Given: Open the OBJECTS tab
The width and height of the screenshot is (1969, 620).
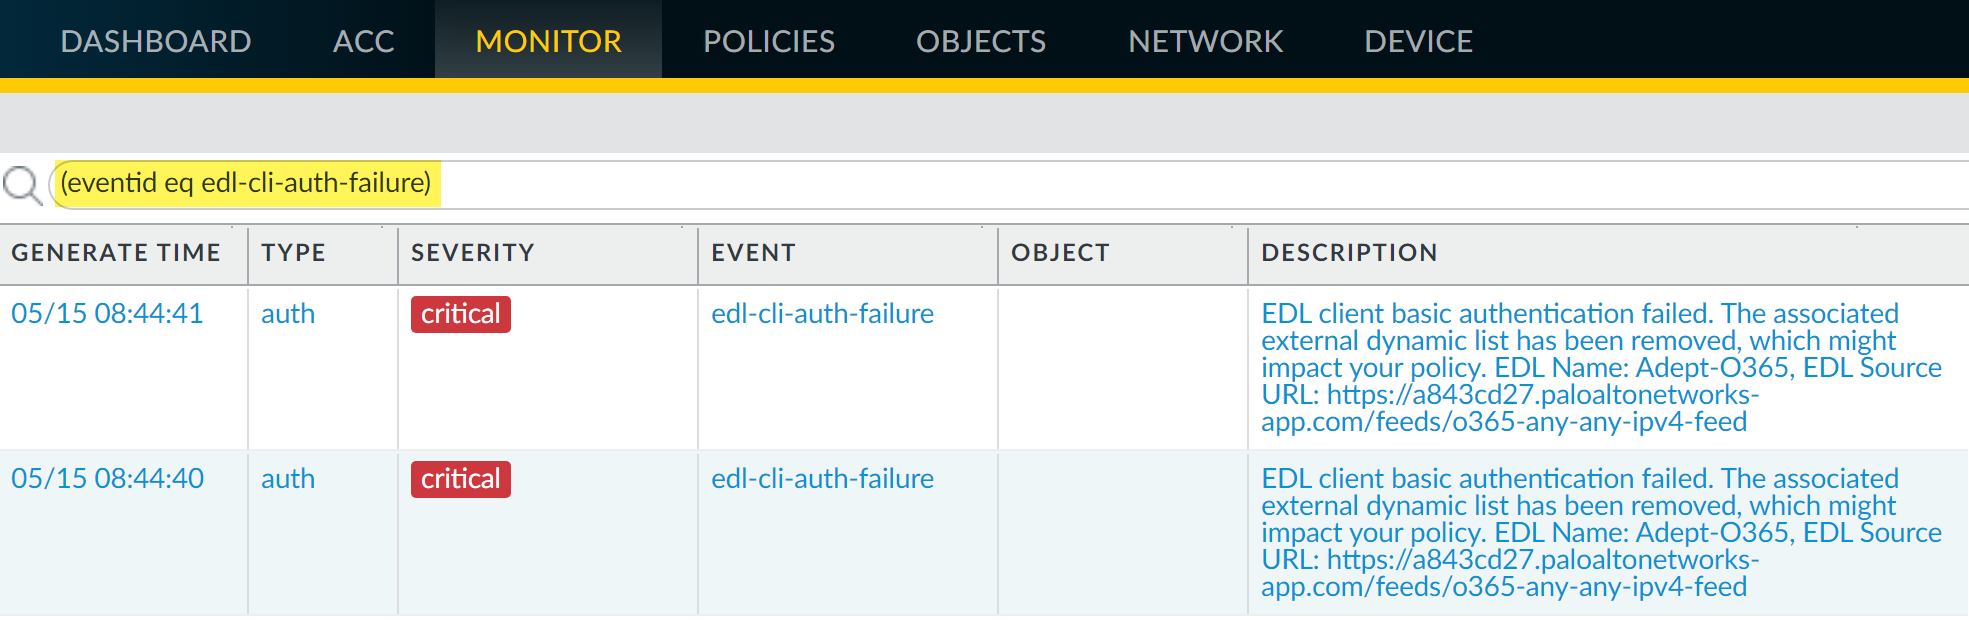Looking at the screenshot, I should click(980, 41).
